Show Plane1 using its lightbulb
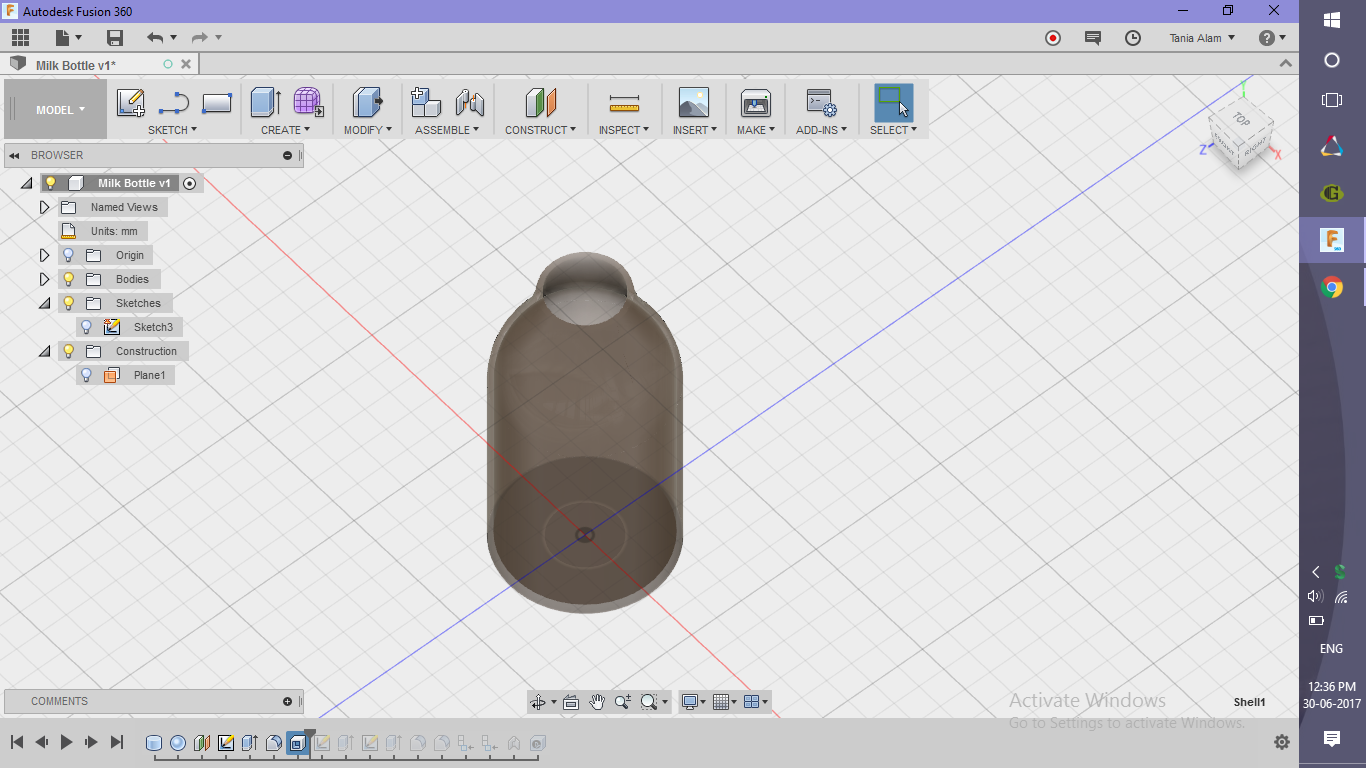The width and height of the screenshot is (1366, 768). [x=87, y=375]
